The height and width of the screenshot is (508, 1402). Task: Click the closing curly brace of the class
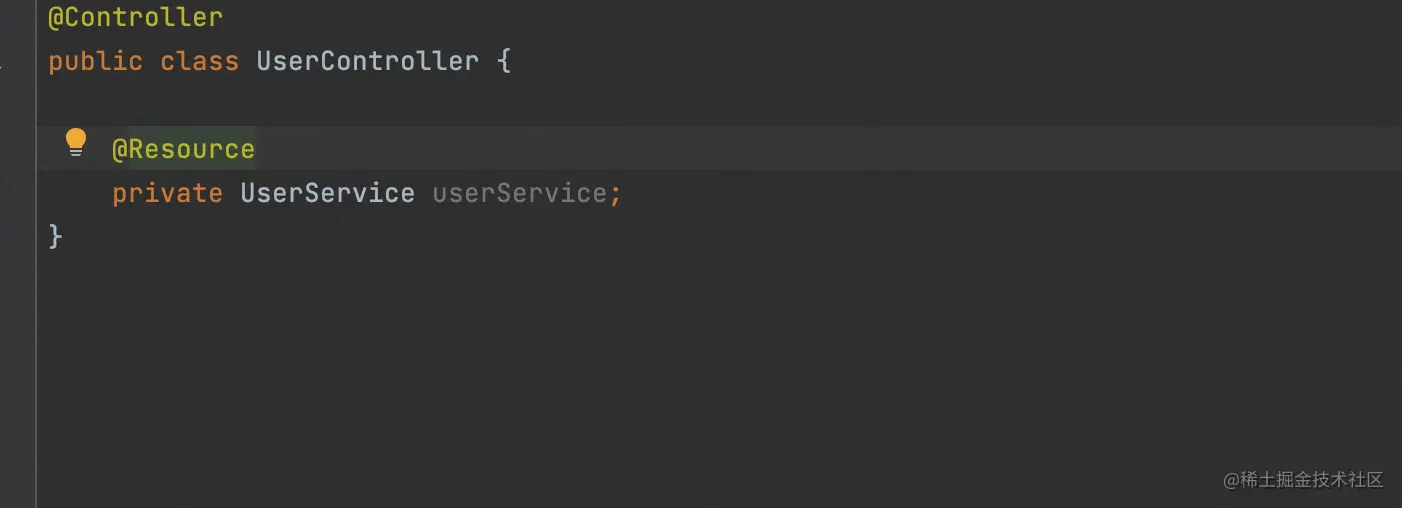pos(56,237)
